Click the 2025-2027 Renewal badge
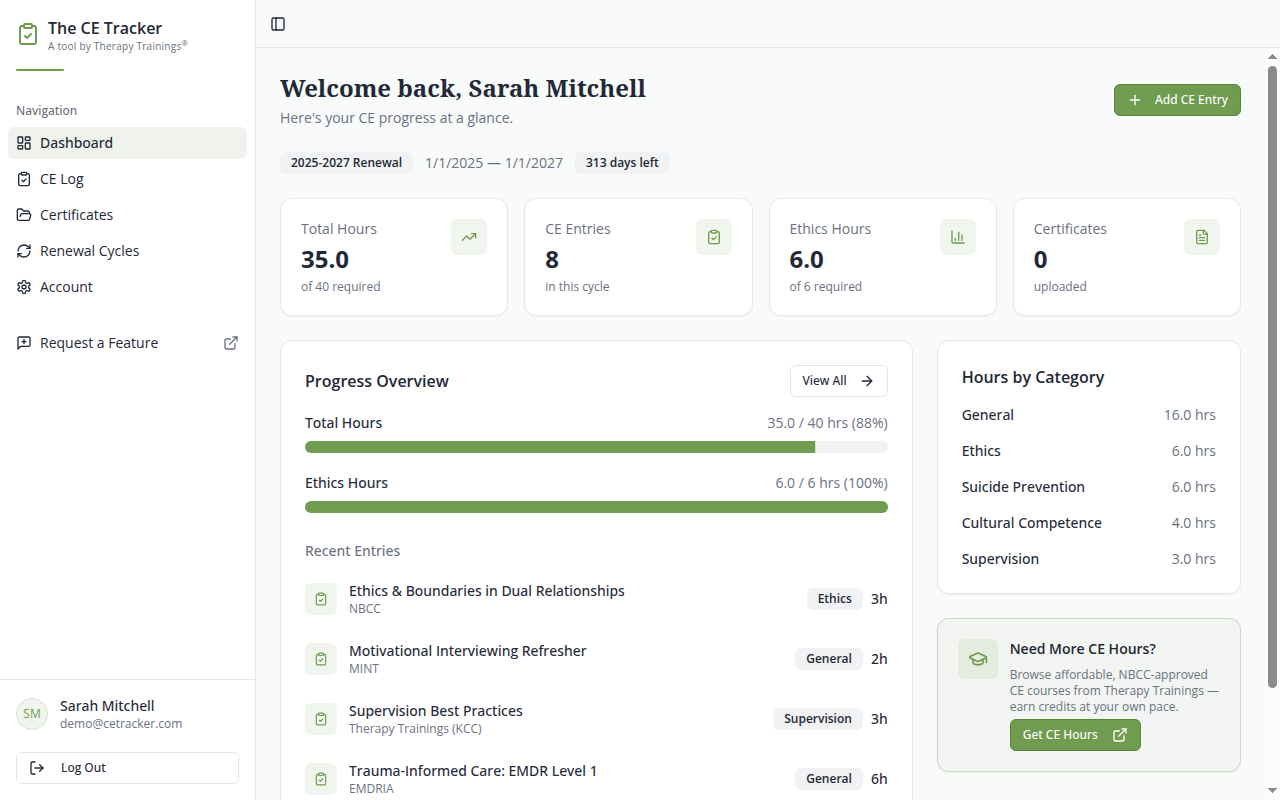The width and height of the screenshot is (1280, 800). (347, 163)
